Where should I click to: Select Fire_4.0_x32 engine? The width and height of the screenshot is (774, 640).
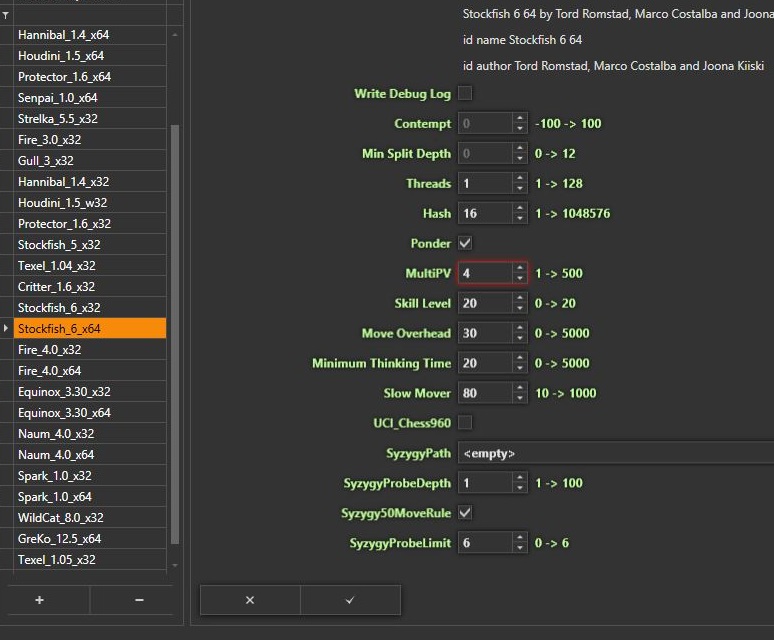pyautogui.click(x=90, y=349)
